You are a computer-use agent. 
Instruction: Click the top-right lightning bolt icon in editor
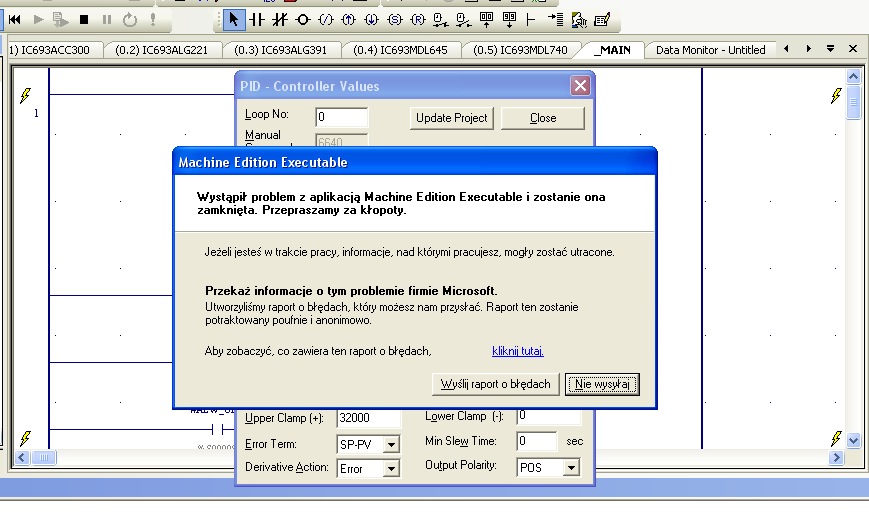coord(836,95)
